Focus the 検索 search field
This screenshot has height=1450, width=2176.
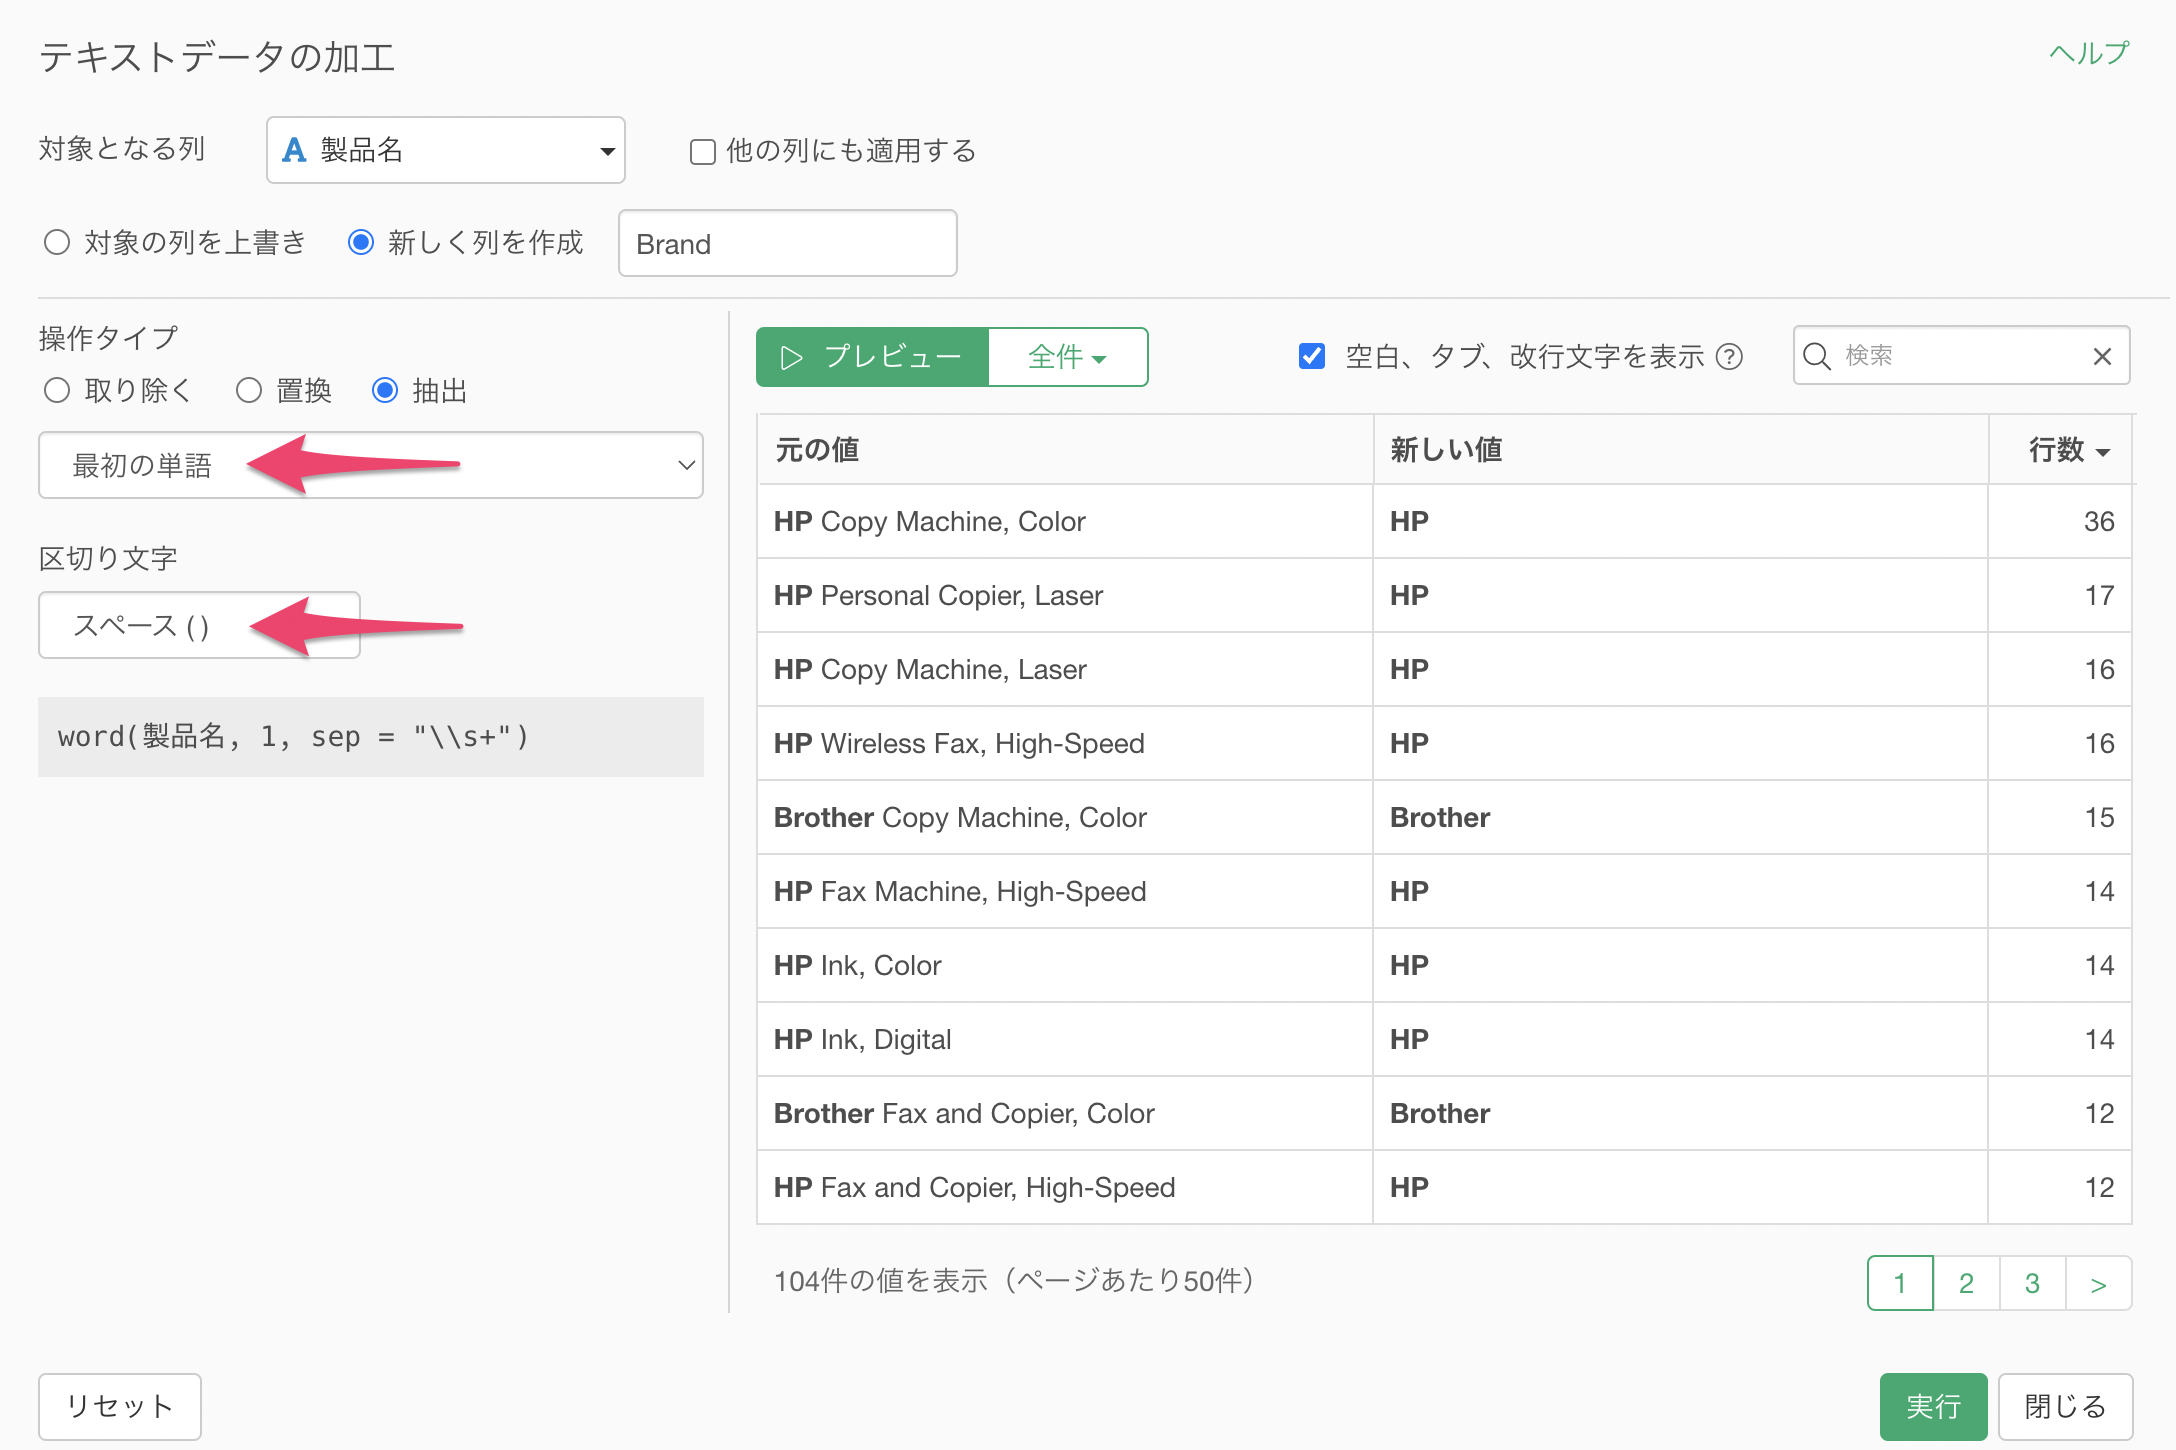click(x=1960, y=356)
